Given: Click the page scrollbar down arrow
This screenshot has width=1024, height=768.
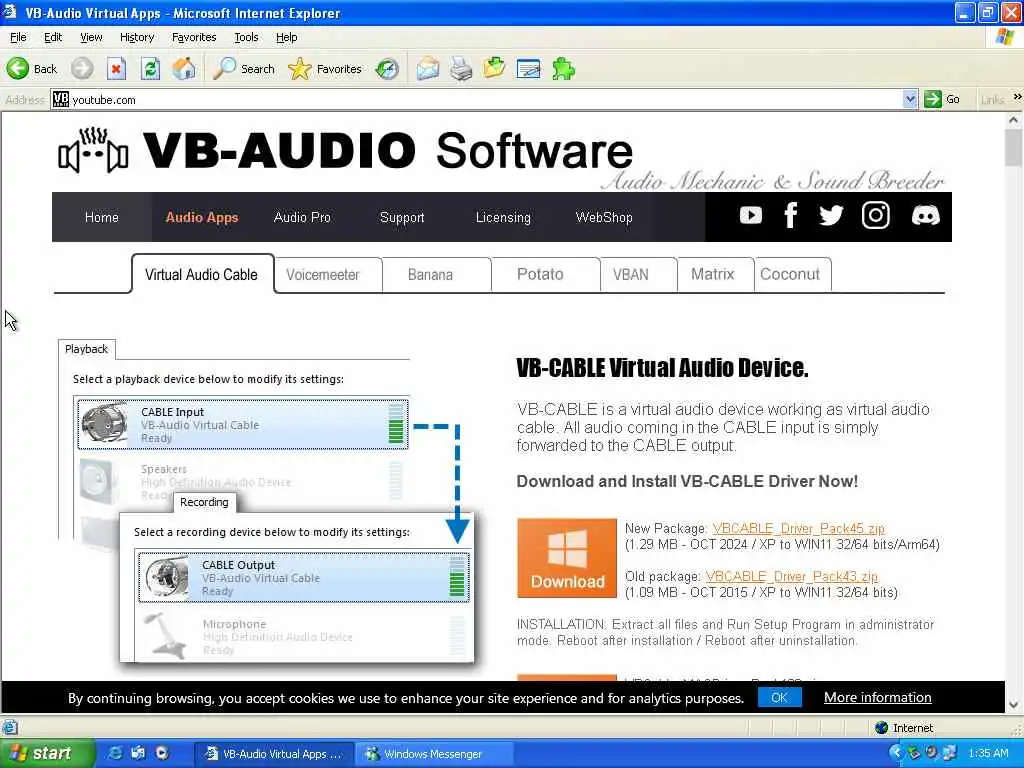Looking at the screenshot, I should point(1014,705).
